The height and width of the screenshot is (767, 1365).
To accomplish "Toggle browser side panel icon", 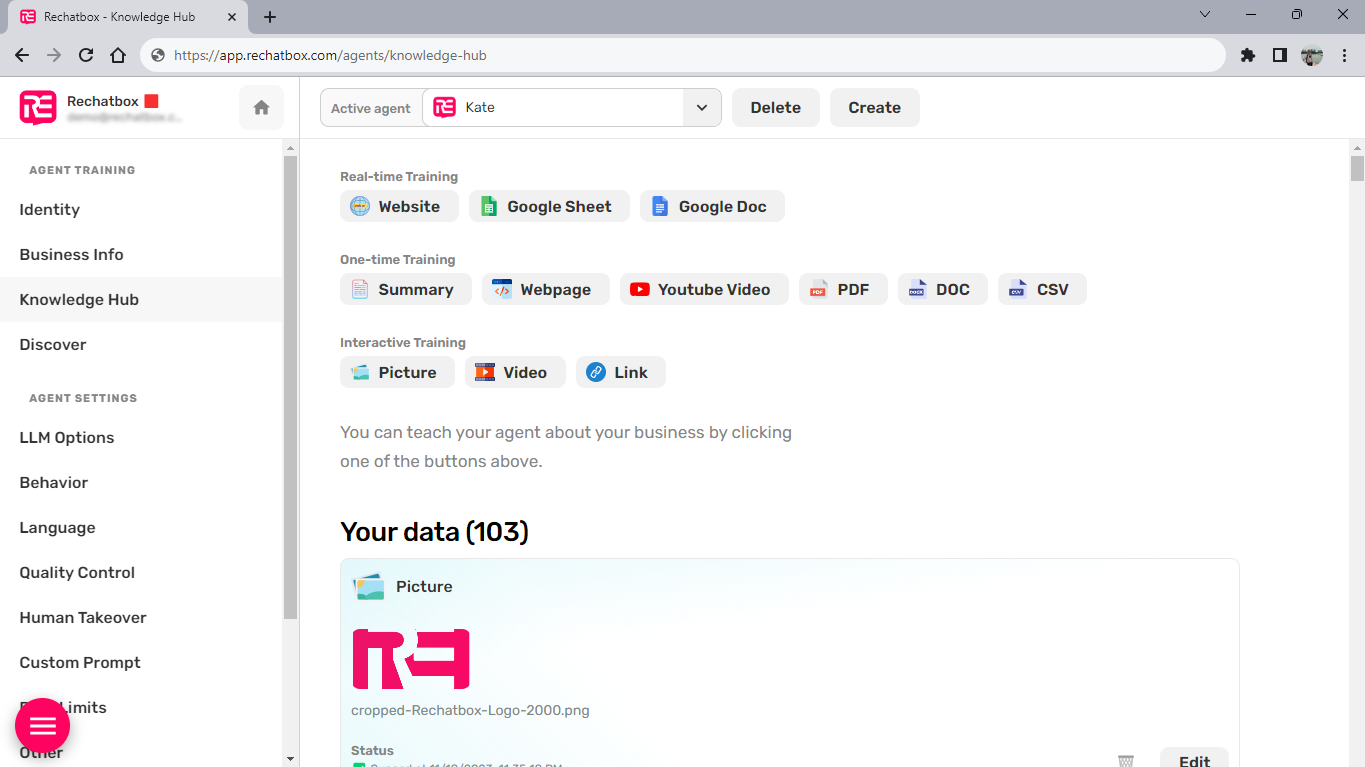I will click(x=1279, y=55).
